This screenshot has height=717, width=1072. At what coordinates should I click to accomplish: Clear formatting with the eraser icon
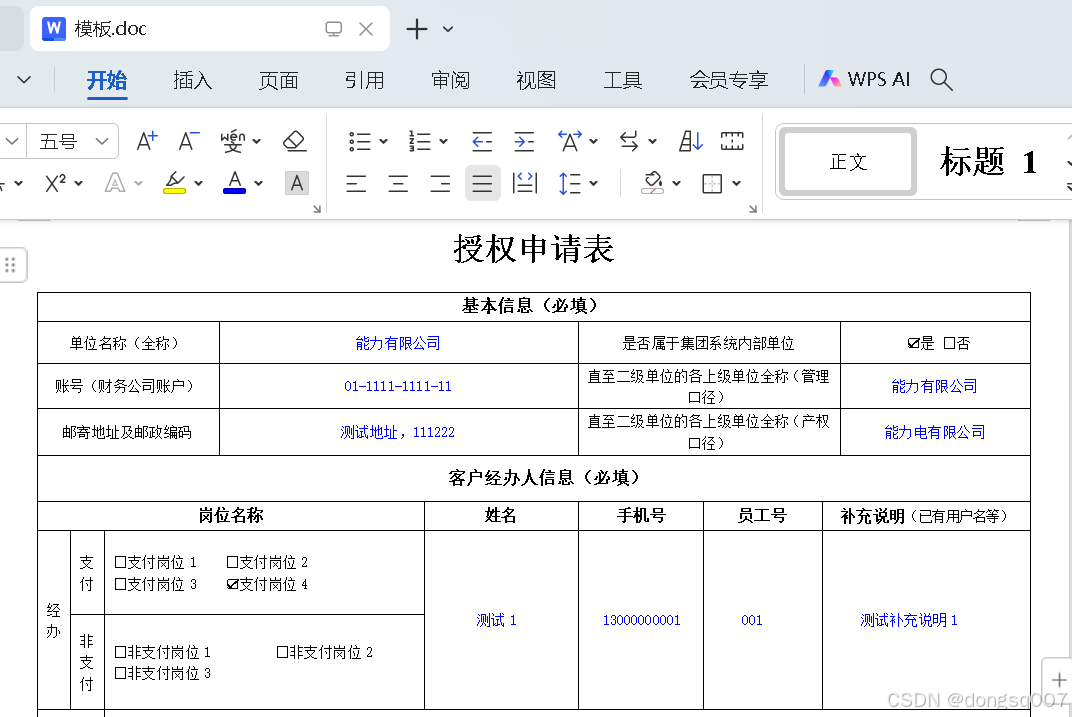point(295,141)
